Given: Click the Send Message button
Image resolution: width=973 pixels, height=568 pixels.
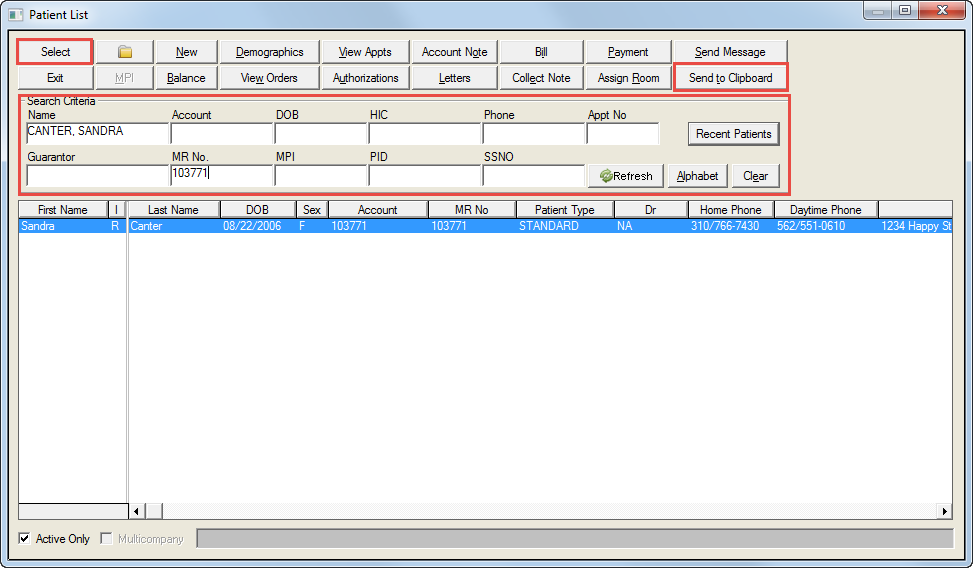Looking at the screenshot, I should (x=730, y=52).
